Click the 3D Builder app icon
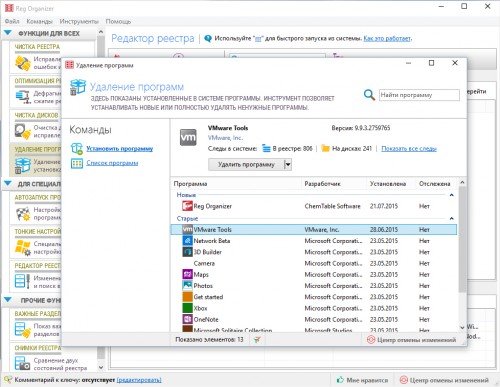The width and height of the screenshot is (500, 387). tap(187, 252)
